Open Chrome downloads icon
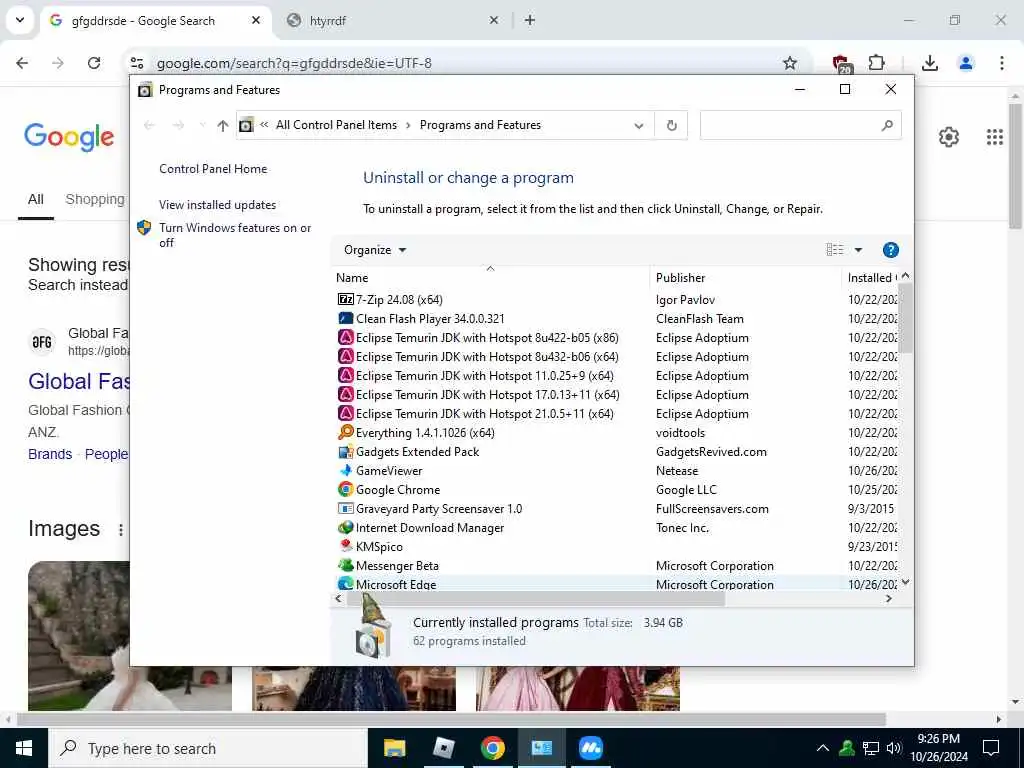Screen dimensions: 1024x768 (x=929, y=63)
